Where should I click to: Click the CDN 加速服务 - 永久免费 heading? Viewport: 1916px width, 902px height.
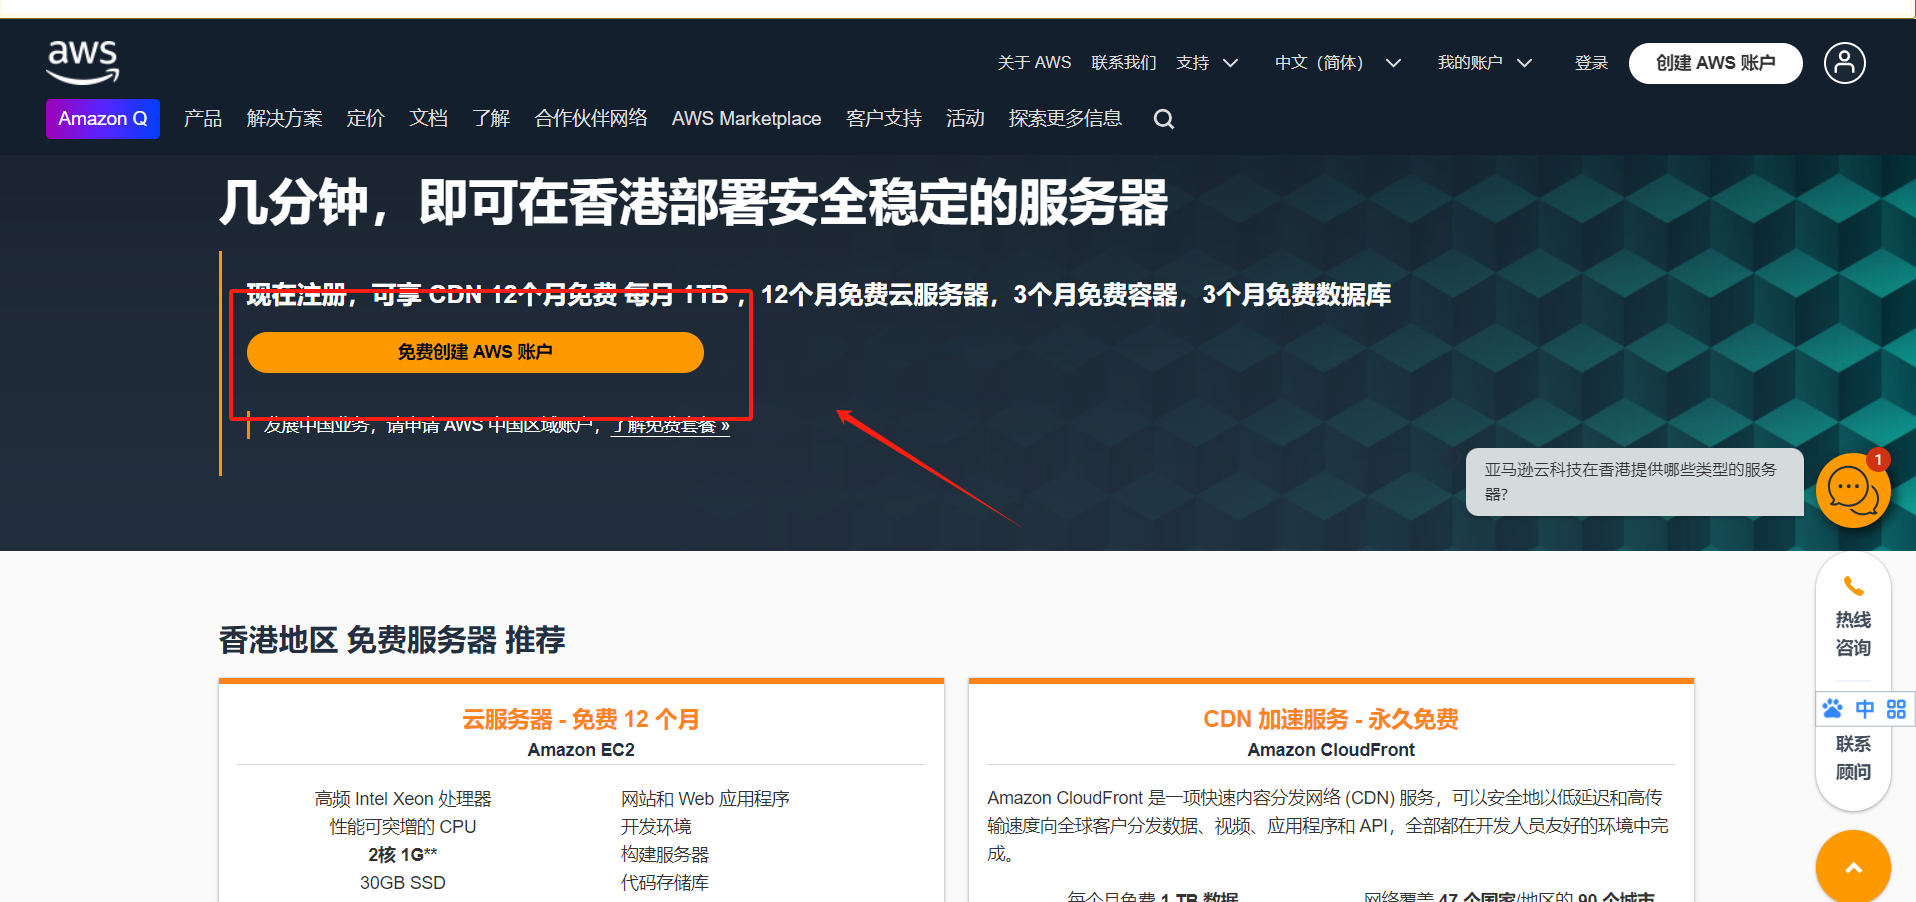pyautogui.click(x=1331, y=719)
